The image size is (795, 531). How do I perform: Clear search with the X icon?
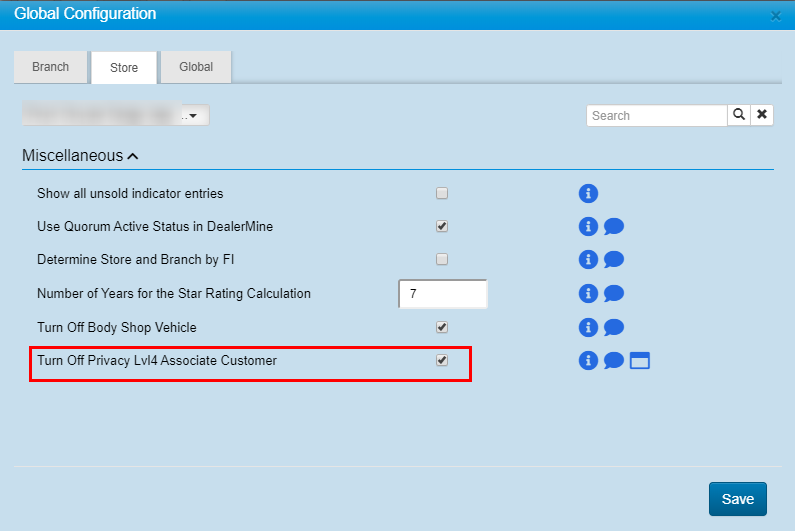tap(763, 115)
